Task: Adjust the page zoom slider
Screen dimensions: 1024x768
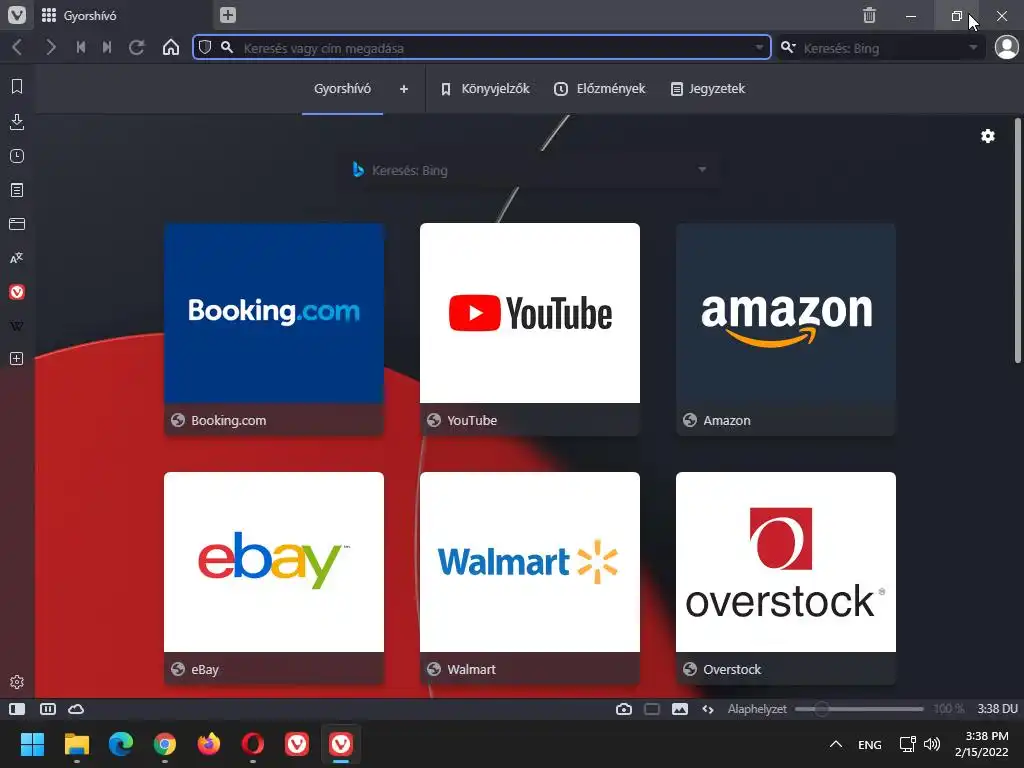Action: click(859, 709)
